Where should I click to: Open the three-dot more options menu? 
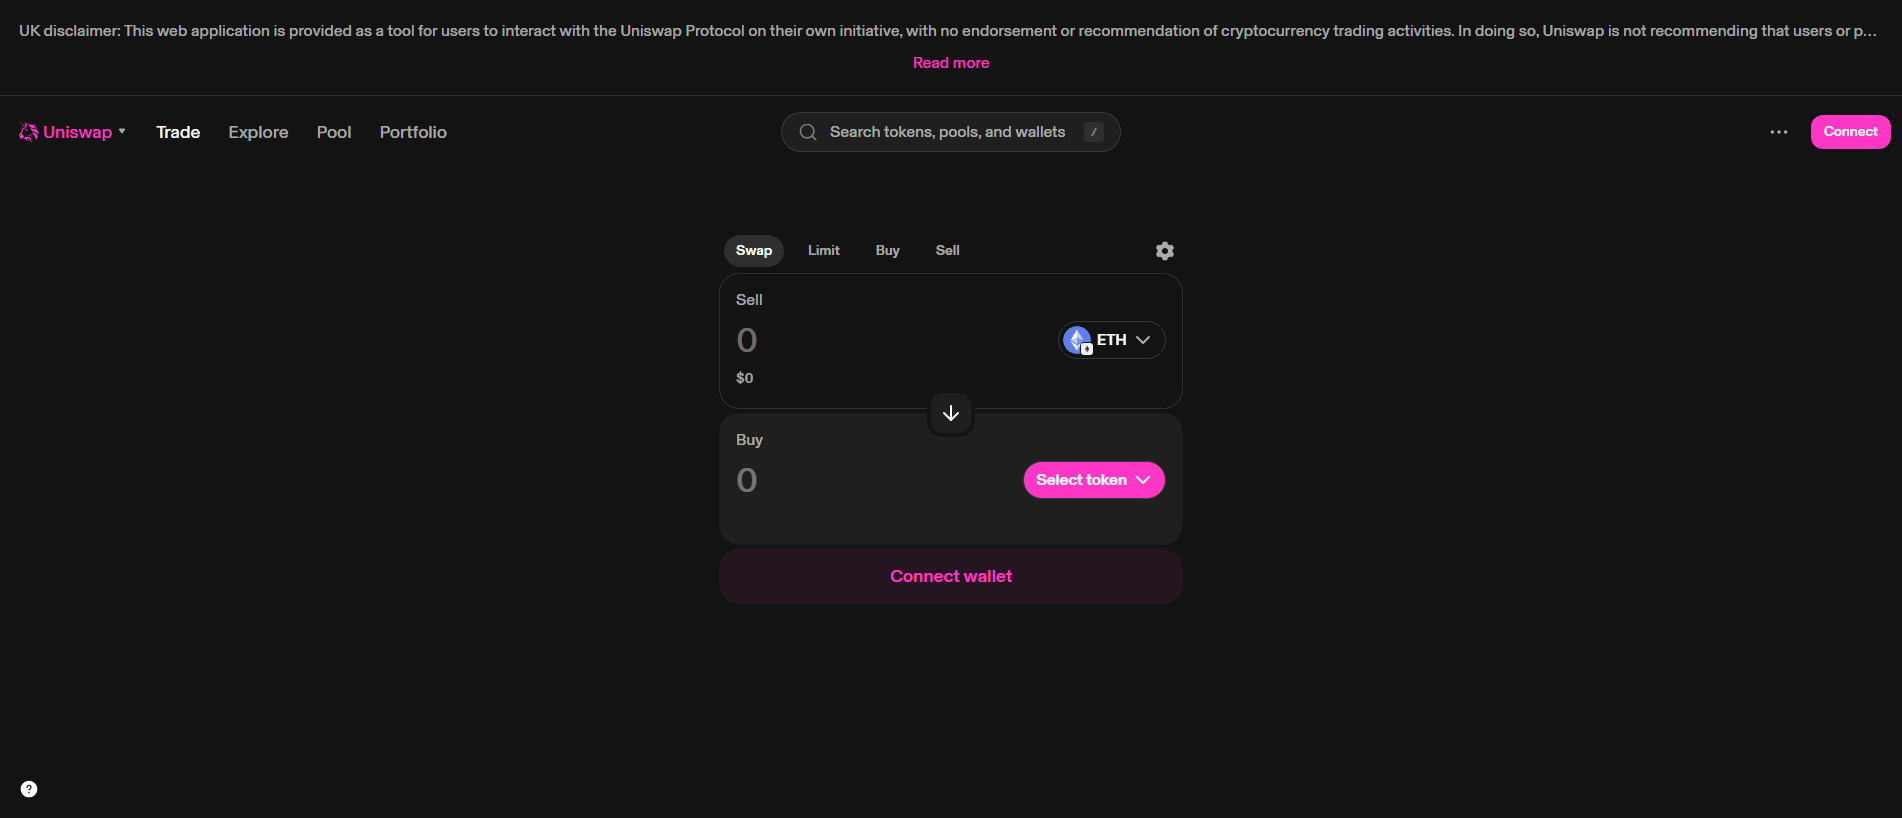coord(1779,132)
